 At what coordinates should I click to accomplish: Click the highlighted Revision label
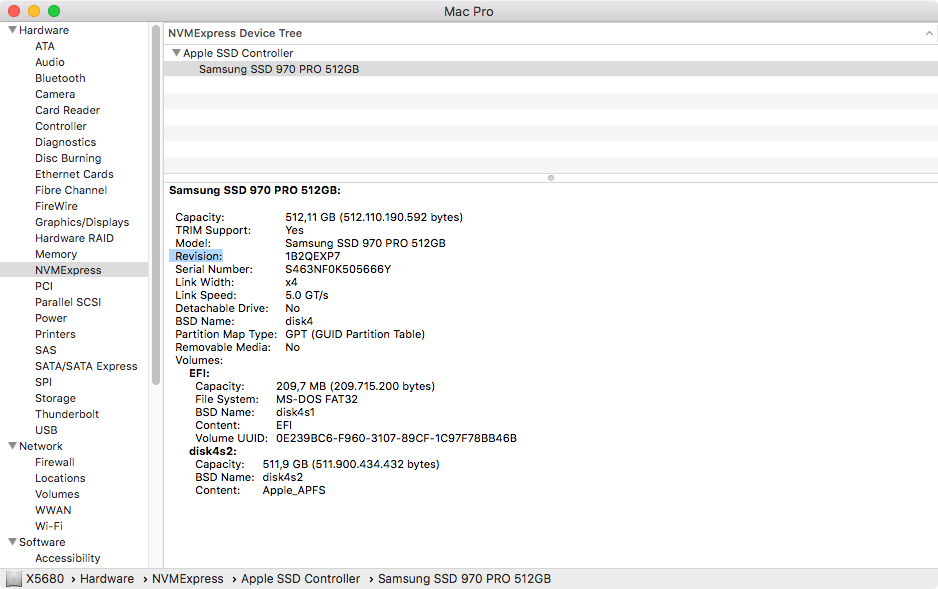196,256
